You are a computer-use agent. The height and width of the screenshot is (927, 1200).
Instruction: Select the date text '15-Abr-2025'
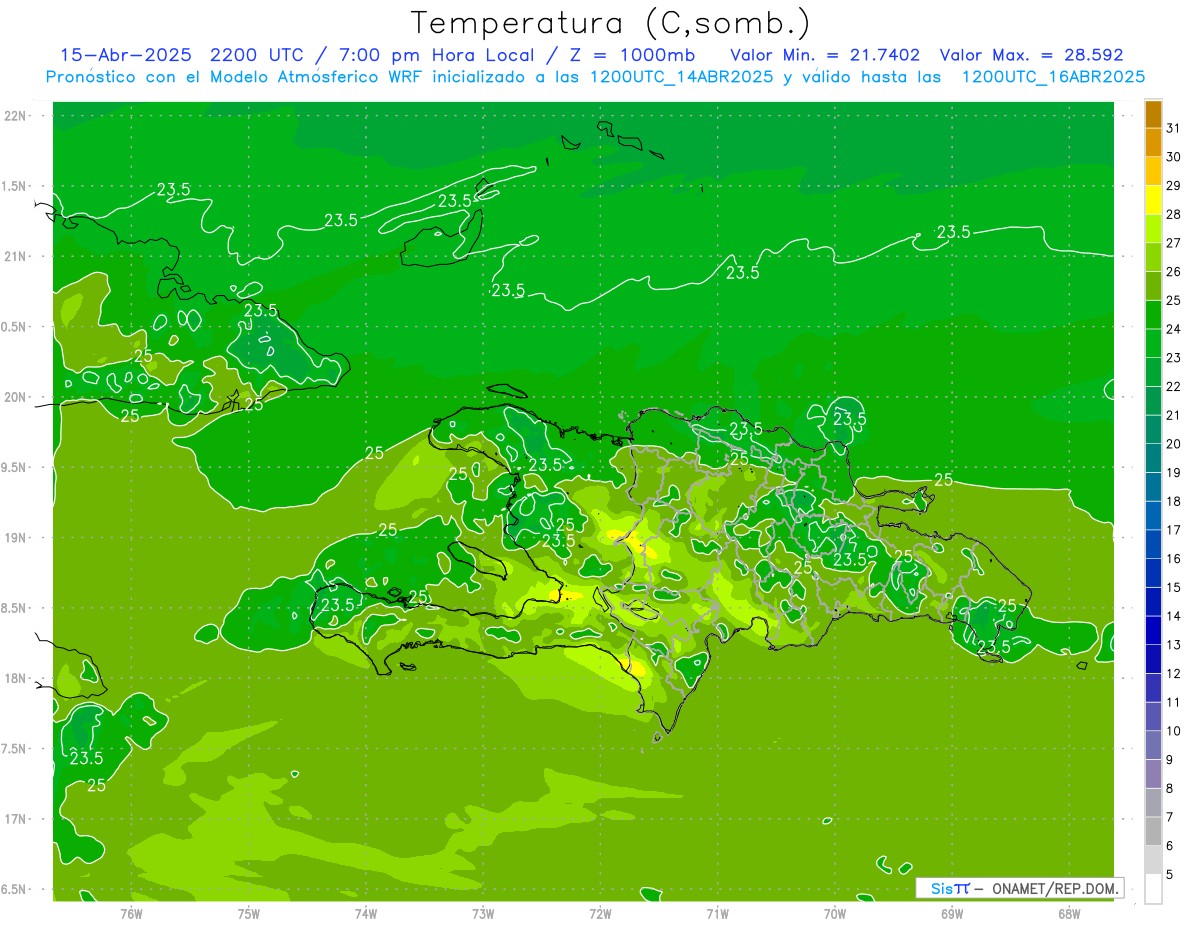point(126,55)
